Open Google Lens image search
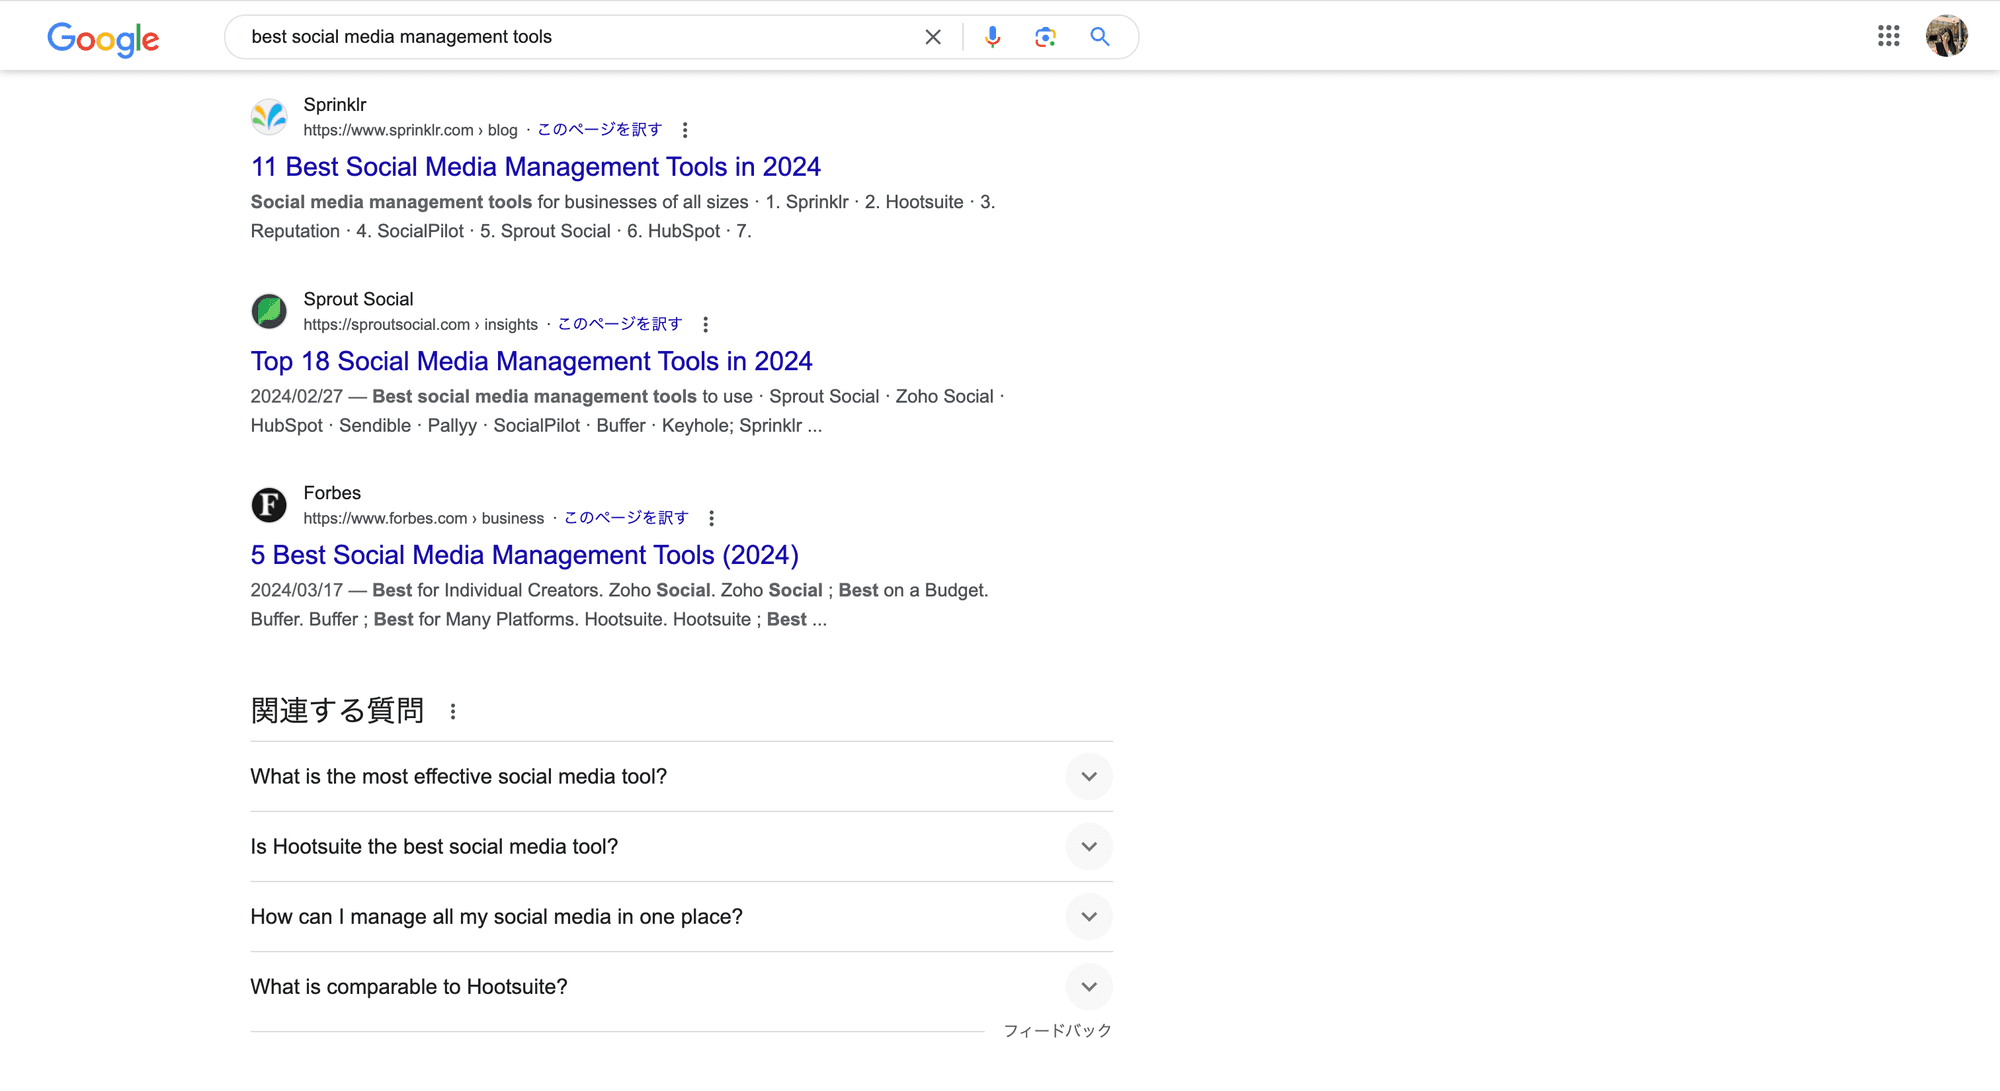The width and height of the screenshot is (2000, 1091). coord(1045,37)
